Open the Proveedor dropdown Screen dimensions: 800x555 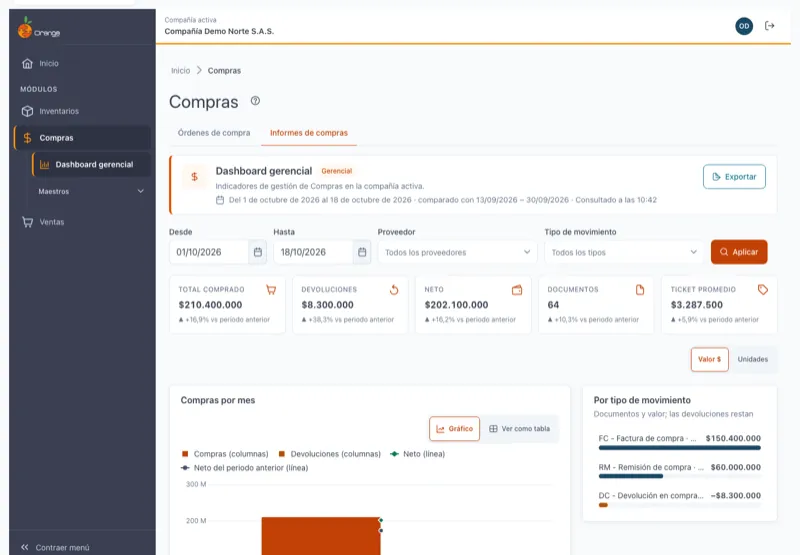[457, 253]
